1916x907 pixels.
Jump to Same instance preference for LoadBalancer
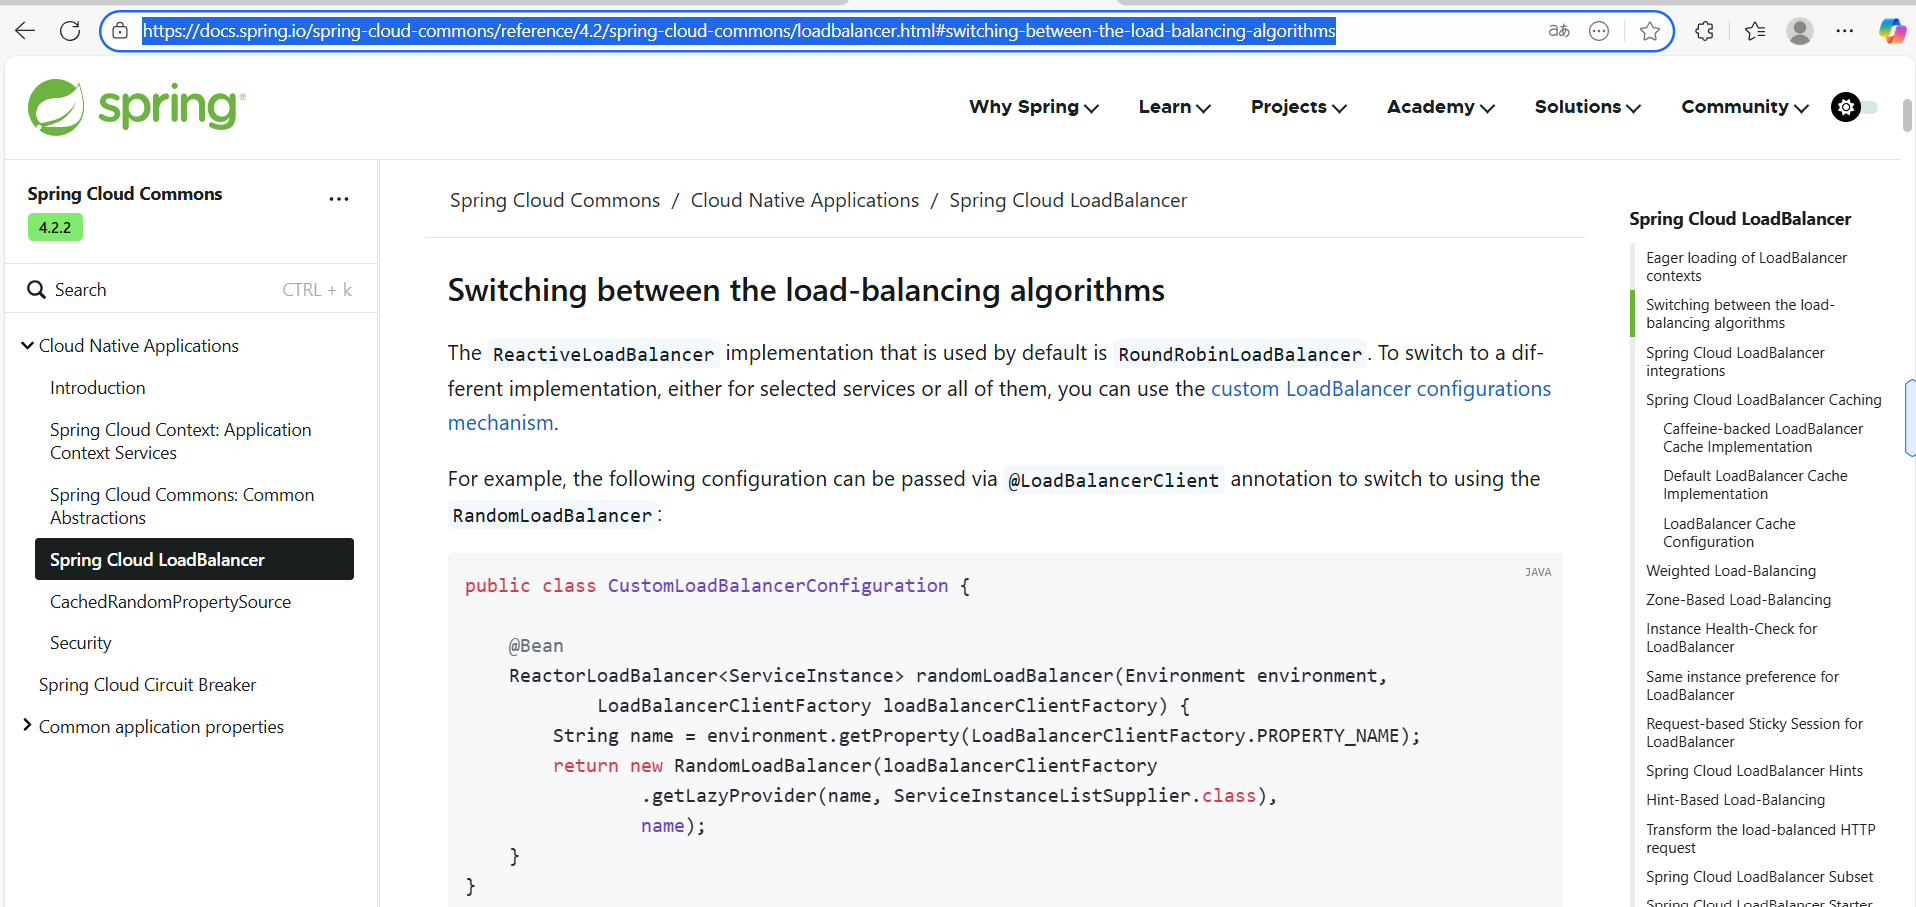click(x=1743, y=686)
